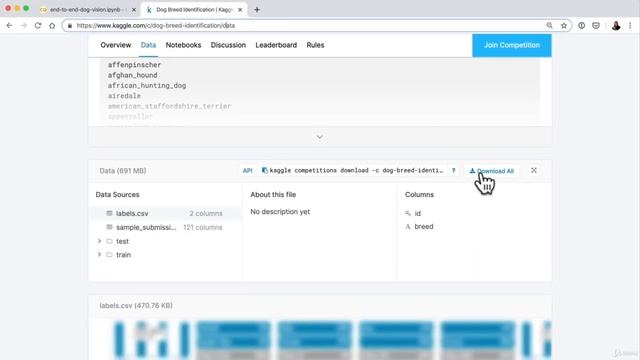640x360 pixels.
Task: Click the zoom magnifier icon in address bar
Action: coord(549,25)
